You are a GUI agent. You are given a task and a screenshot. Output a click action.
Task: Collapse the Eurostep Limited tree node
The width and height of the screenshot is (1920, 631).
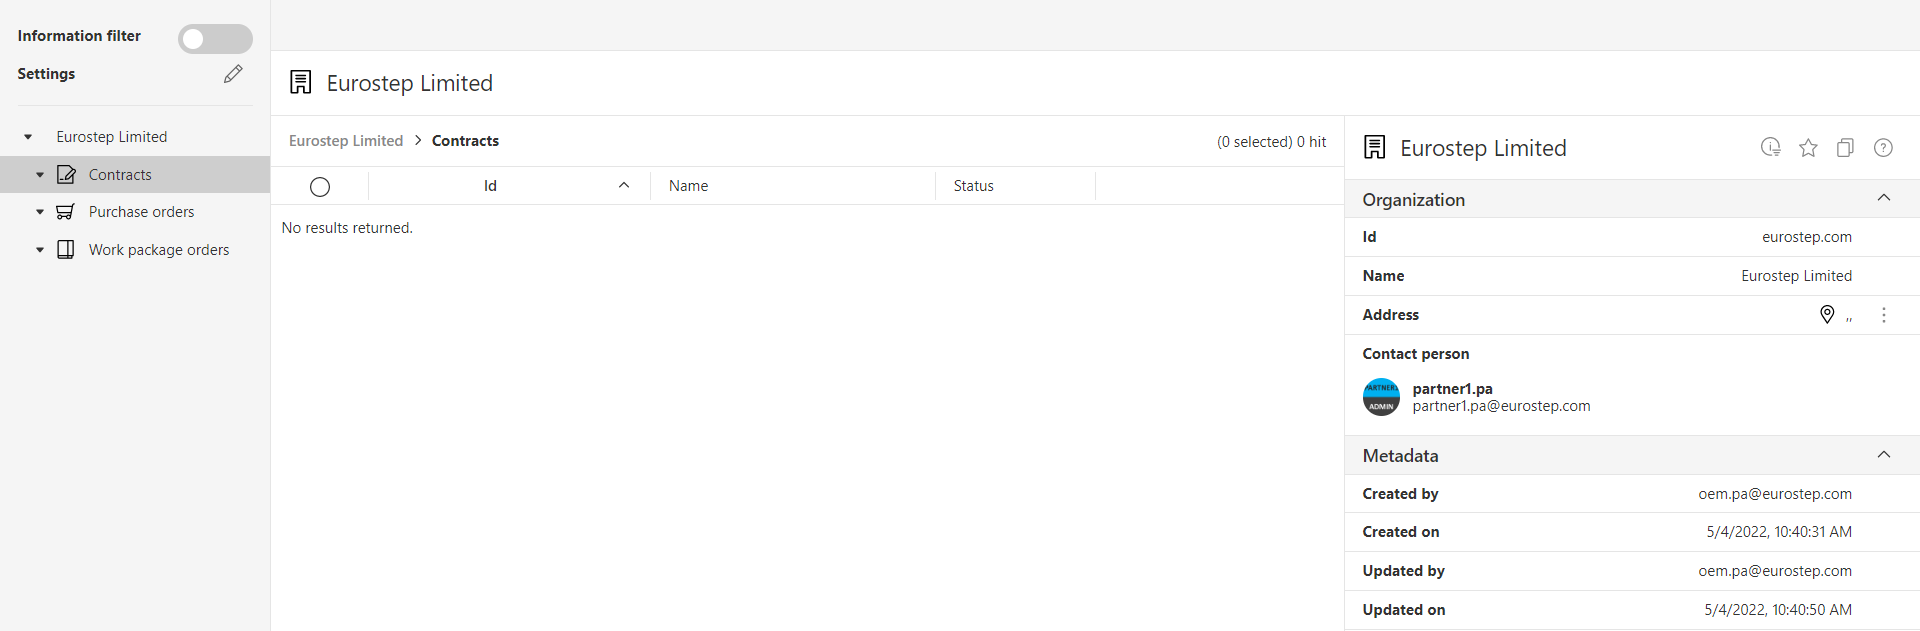pos(28,137)
